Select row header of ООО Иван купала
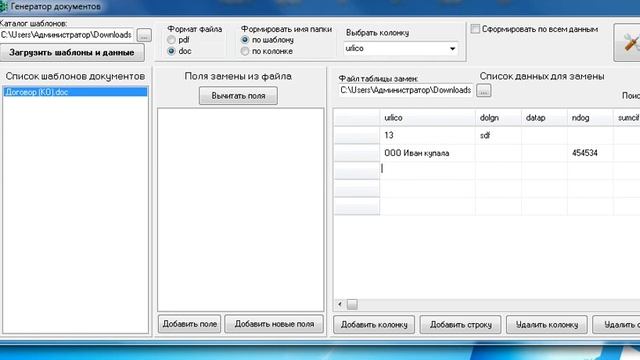The height and width of the screenshot is (360, 640). pyautogui.click(x=357, y=153)
